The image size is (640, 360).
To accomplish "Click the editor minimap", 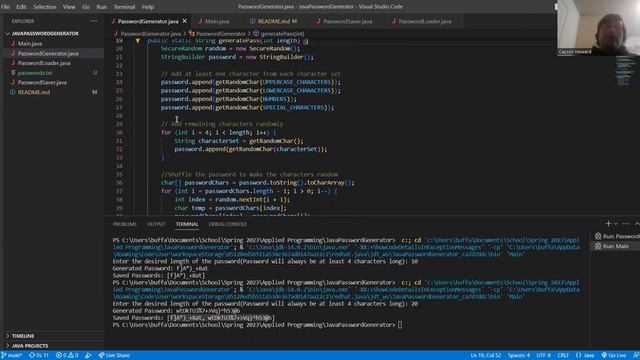I will pos(626,71).
